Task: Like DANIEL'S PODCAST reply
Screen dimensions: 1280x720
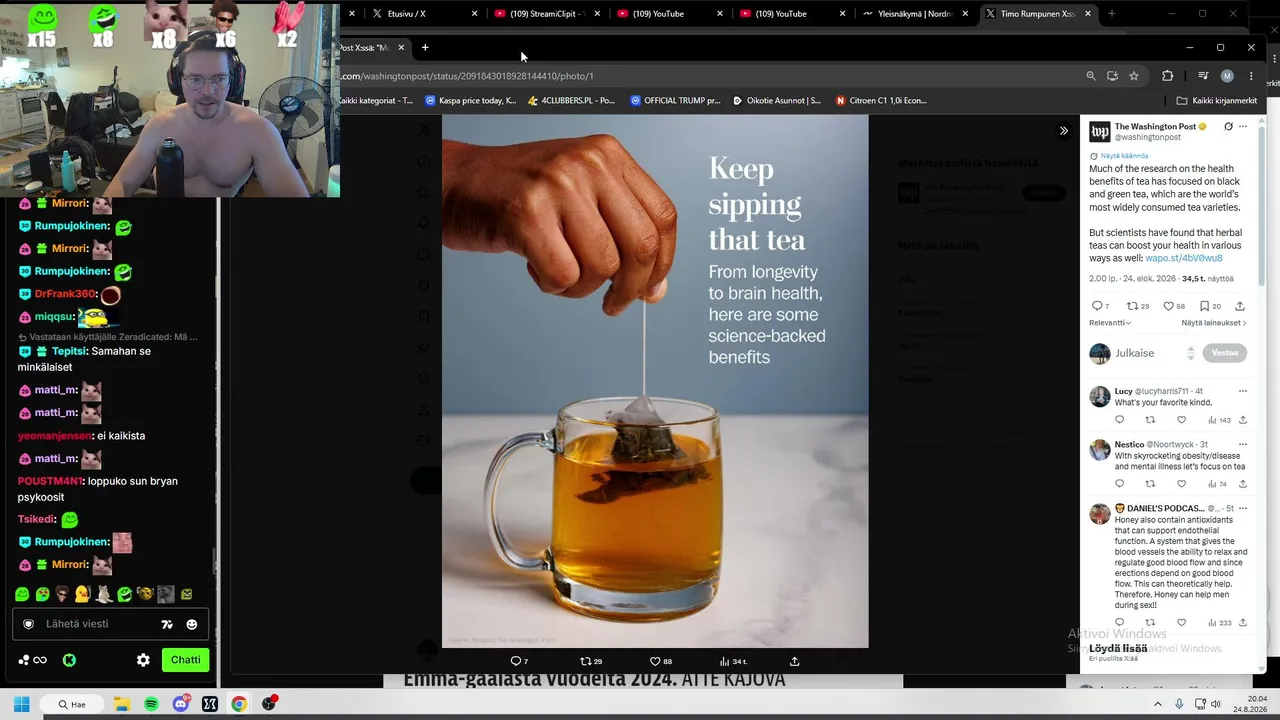Action: click(x=1181, y=622)
